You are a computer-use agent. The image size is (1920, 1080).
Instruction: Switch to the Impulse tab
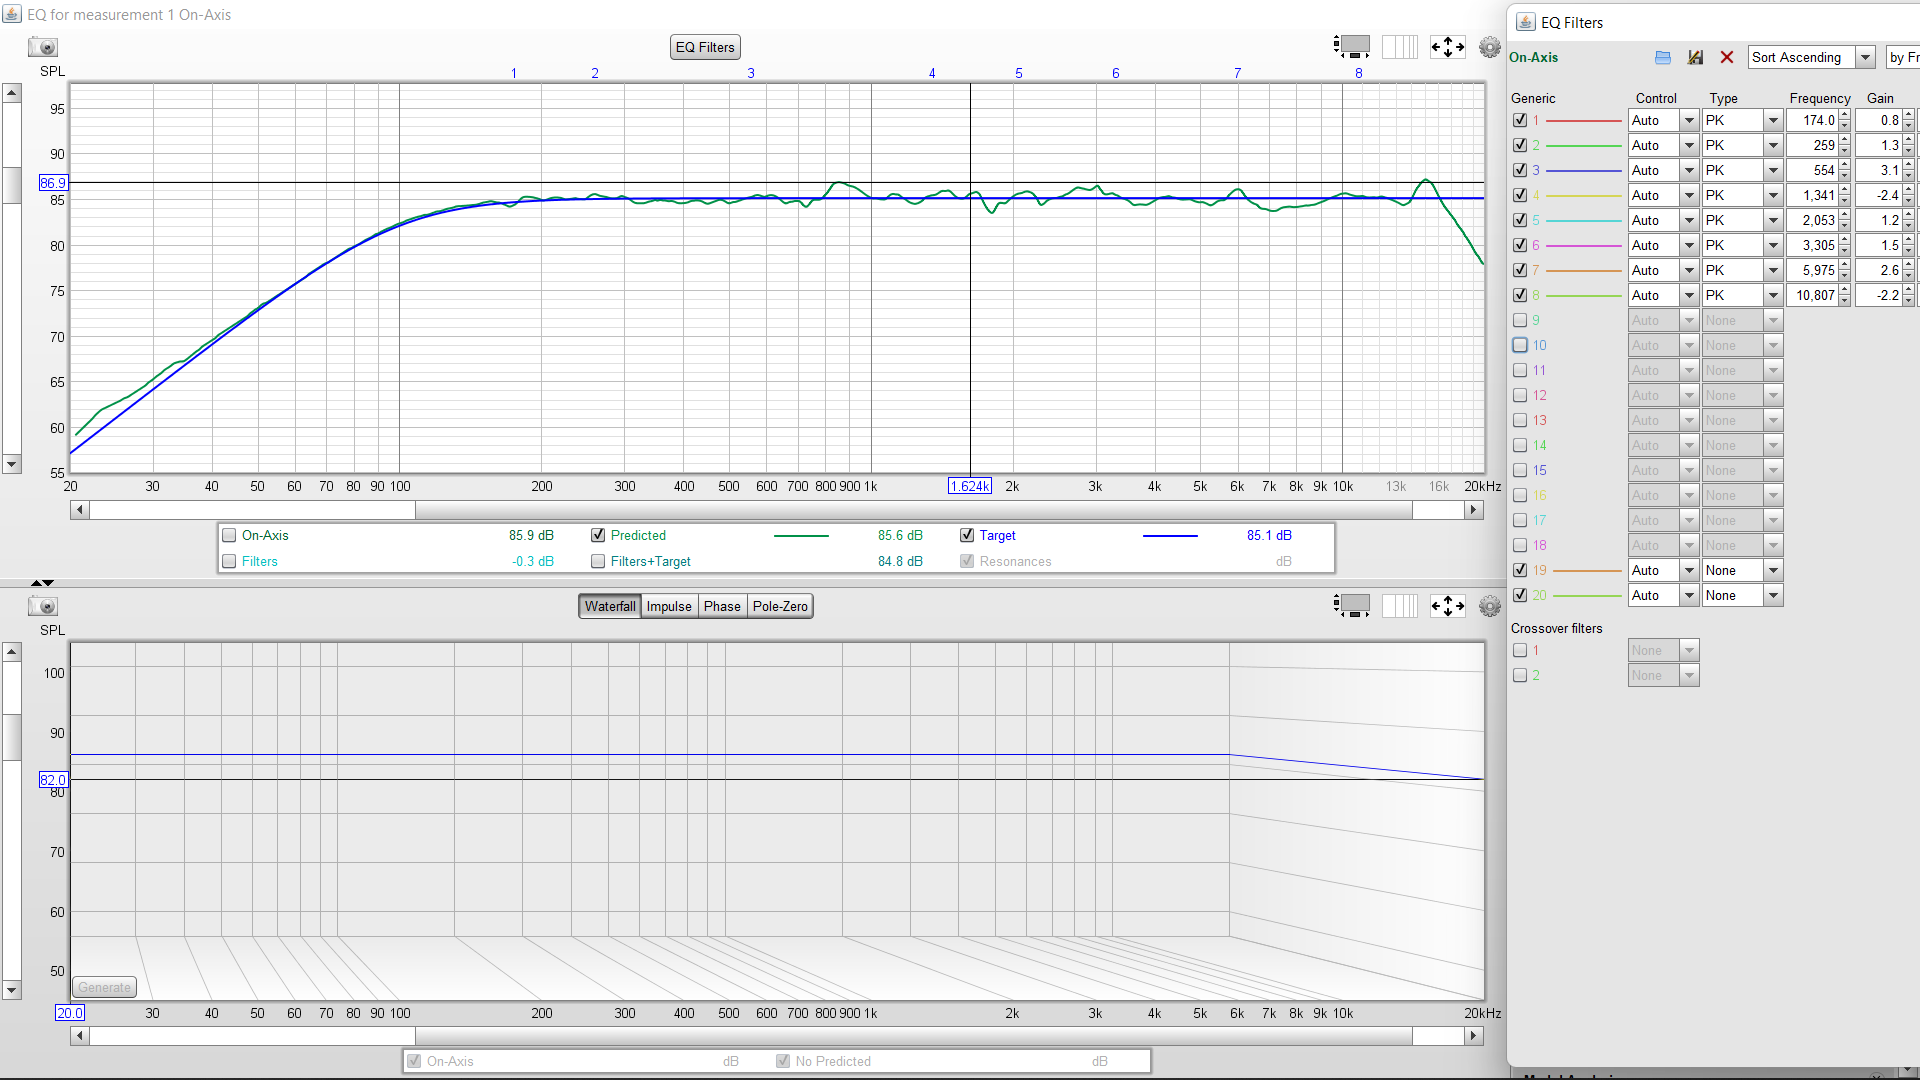coord(669,606)
